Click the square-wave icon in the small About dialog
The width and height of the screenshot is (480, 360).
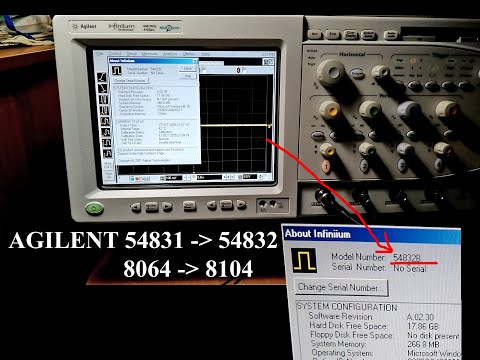[x=117, y=70]
